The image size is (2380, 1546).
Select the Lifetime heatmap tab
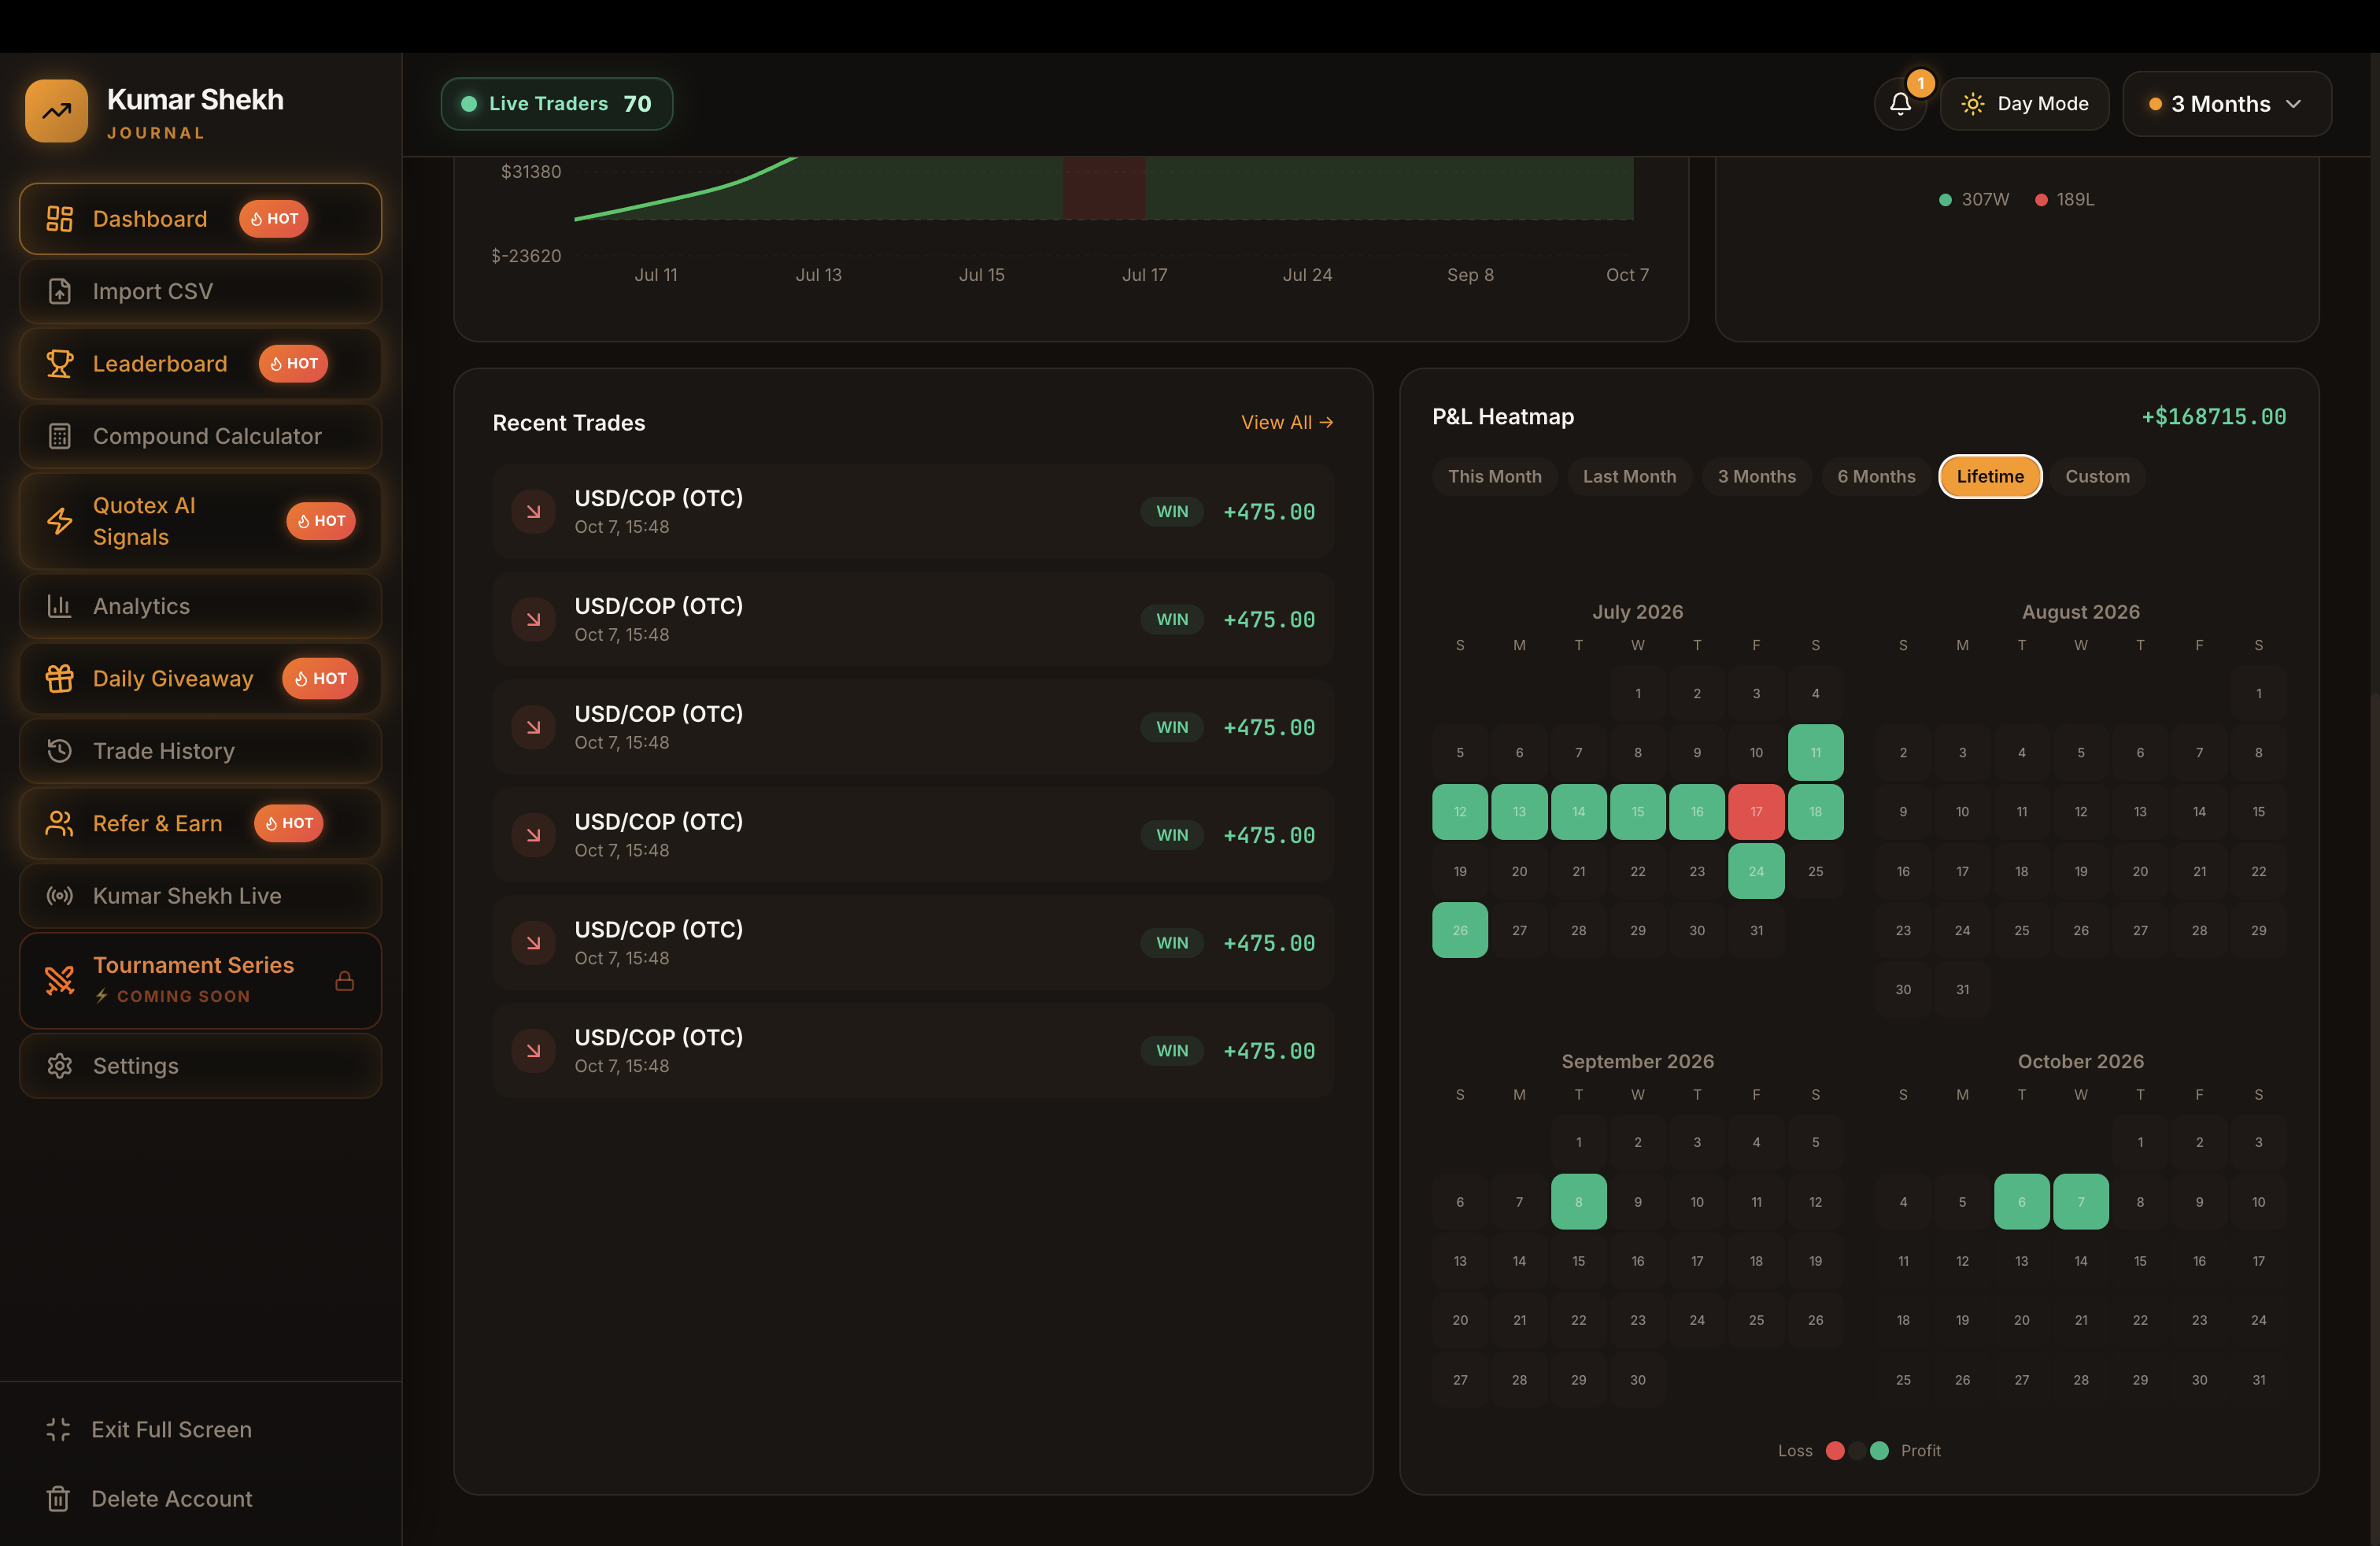pyautogui.click(x=1990, y=477)
